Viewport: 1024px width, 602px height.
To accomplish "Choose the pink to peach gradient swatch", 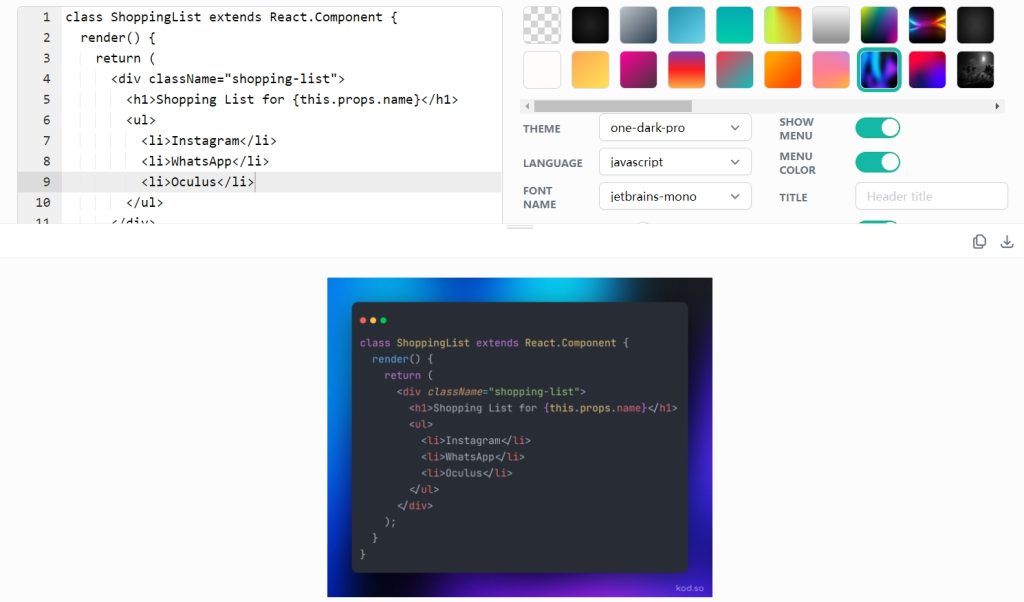I will click(831, 69).
